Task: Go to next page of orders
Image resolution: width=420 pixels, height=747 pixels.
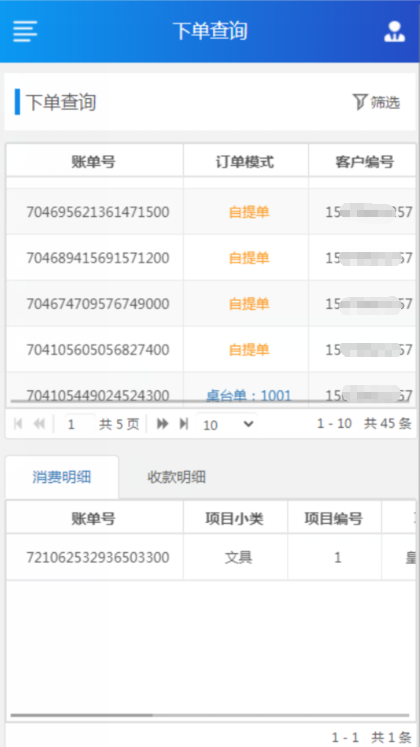Action: [x=163, y=424]
